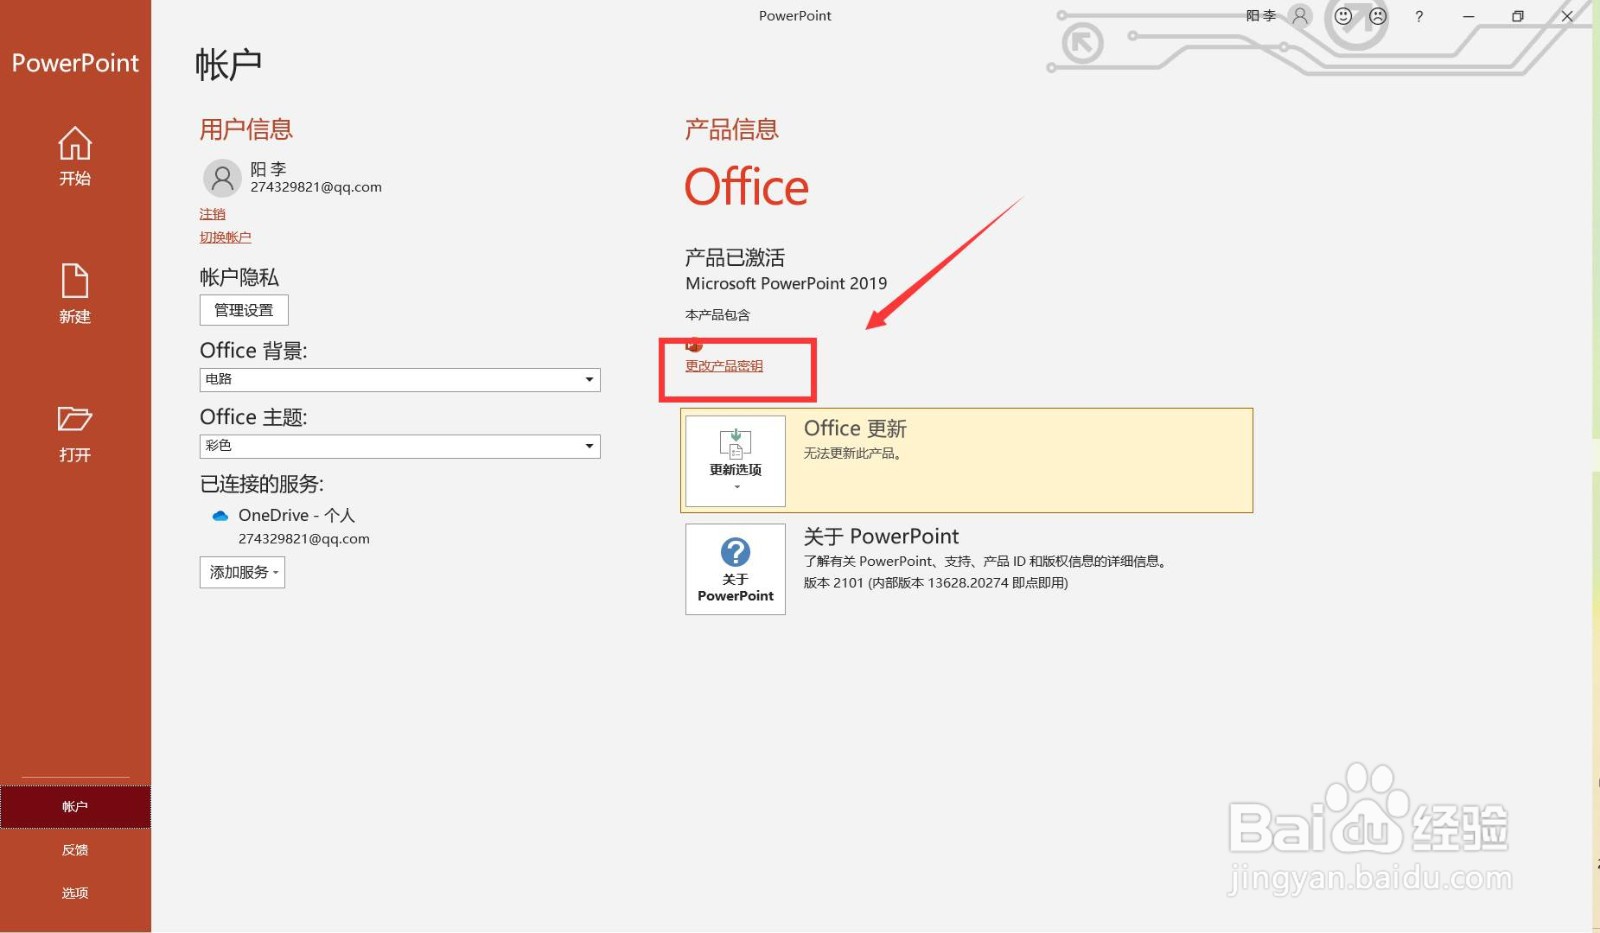Click the 阳 李 name in title bar
The height and width of the screenshot is (933, 1600).
point(1261,16)
